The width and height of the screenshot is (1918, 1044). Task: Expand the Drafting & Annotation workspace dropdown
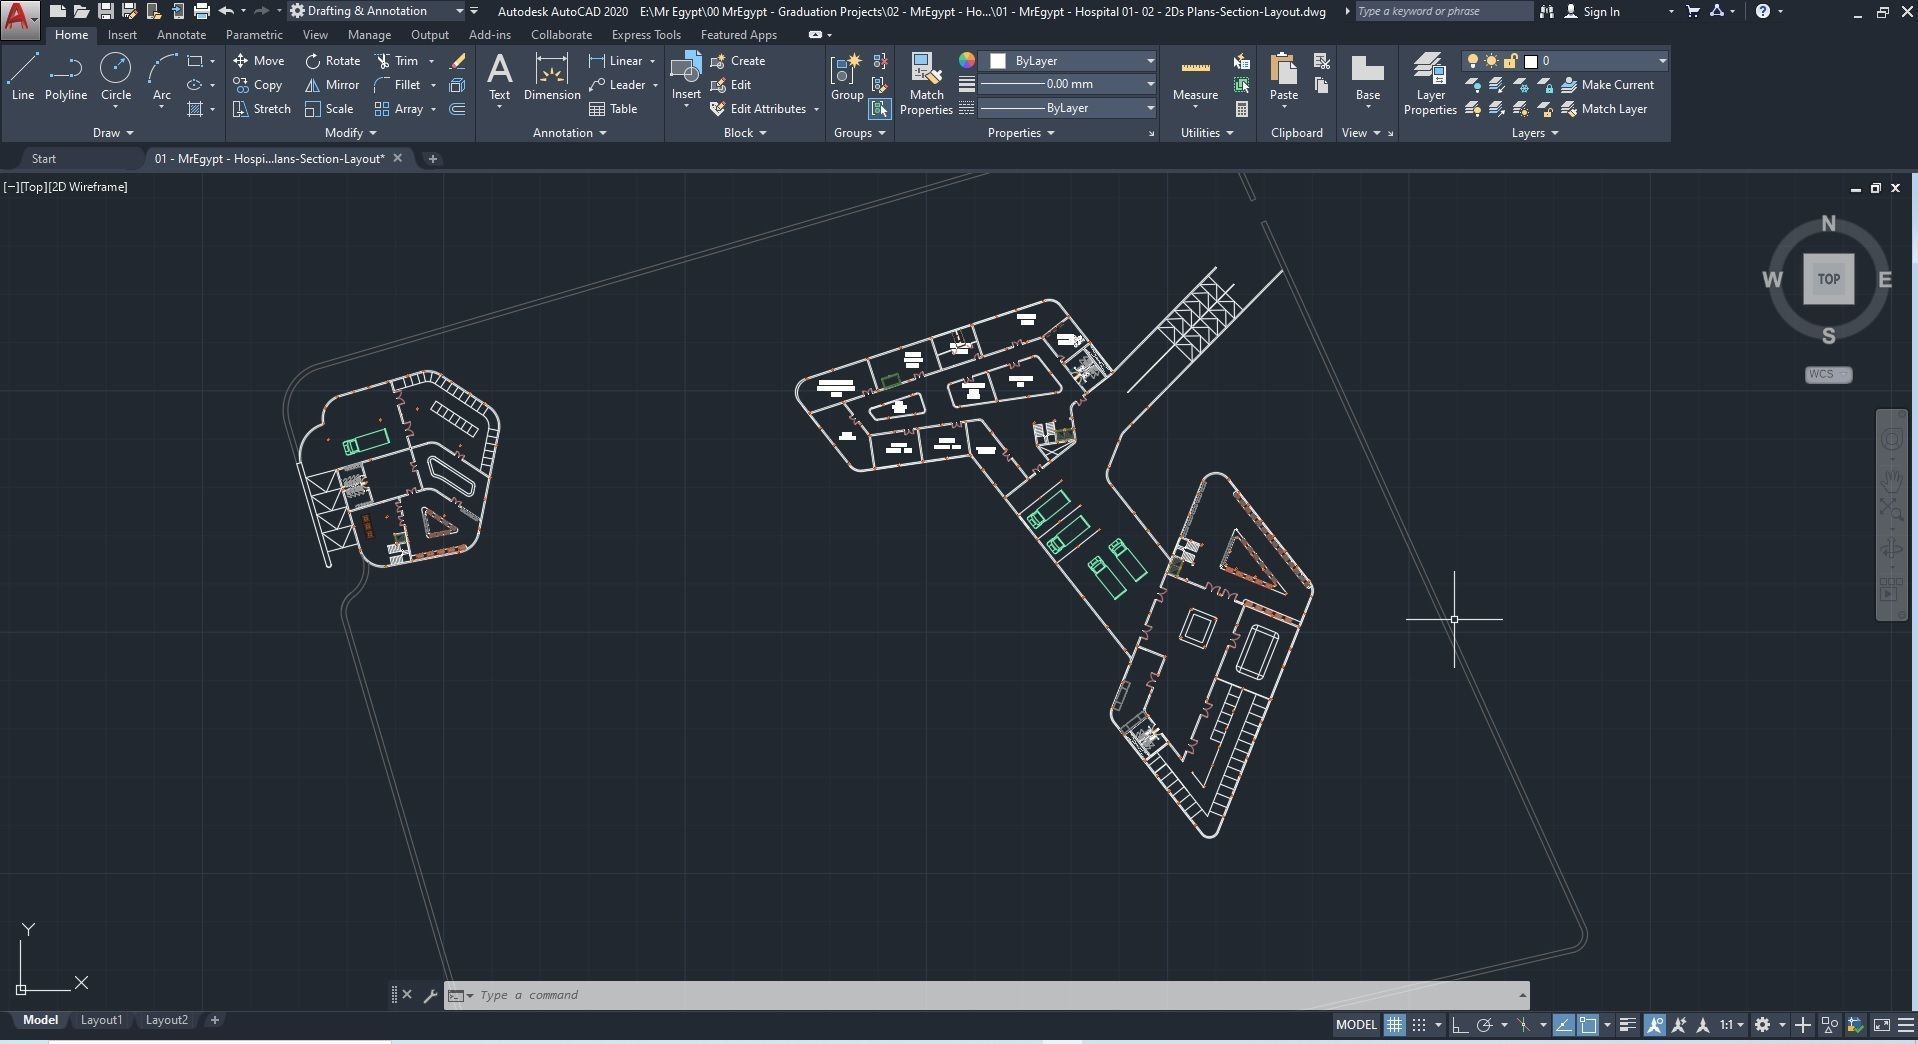(x=459, y=11)
